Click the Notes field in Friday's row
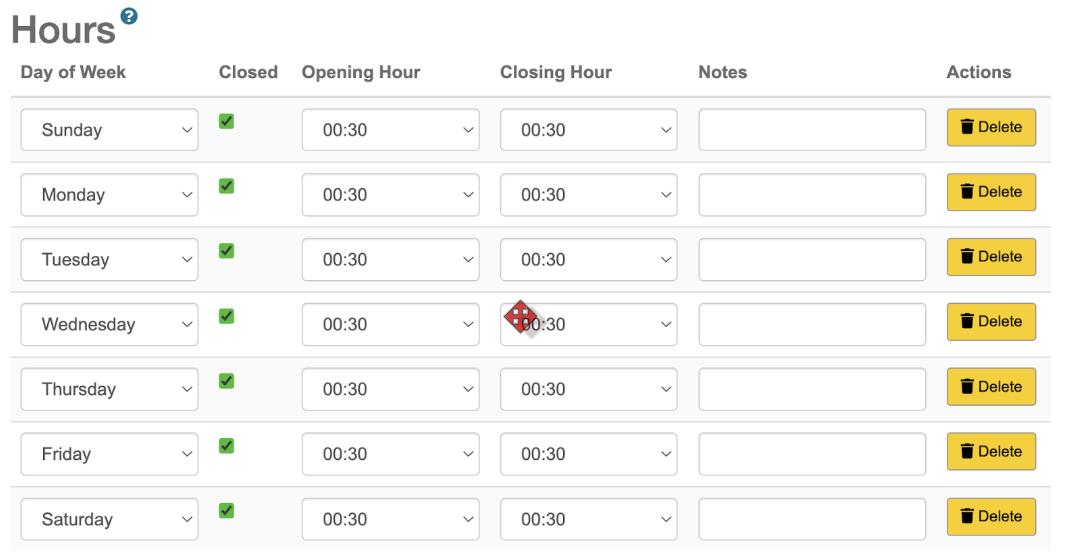This screenshot has height=560, width=1071. (812, 455)
